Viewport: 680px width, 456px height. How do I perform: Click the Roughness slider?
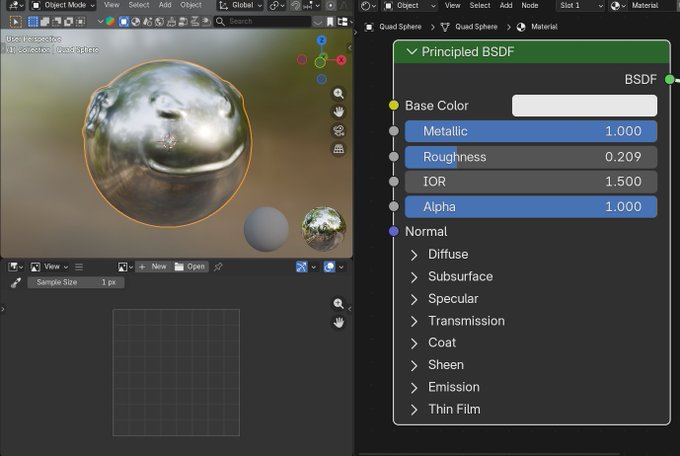coord(531,157)
